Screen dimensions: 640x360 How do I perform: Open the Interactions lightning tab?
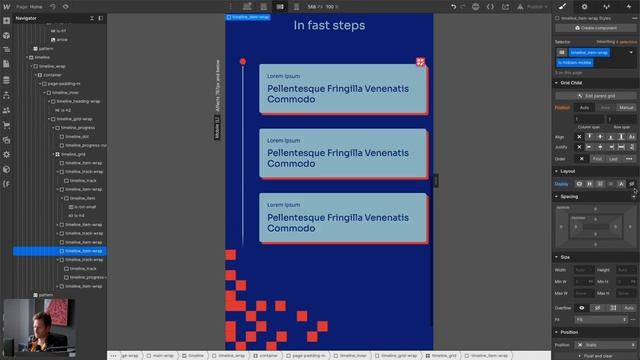(629, 7)
